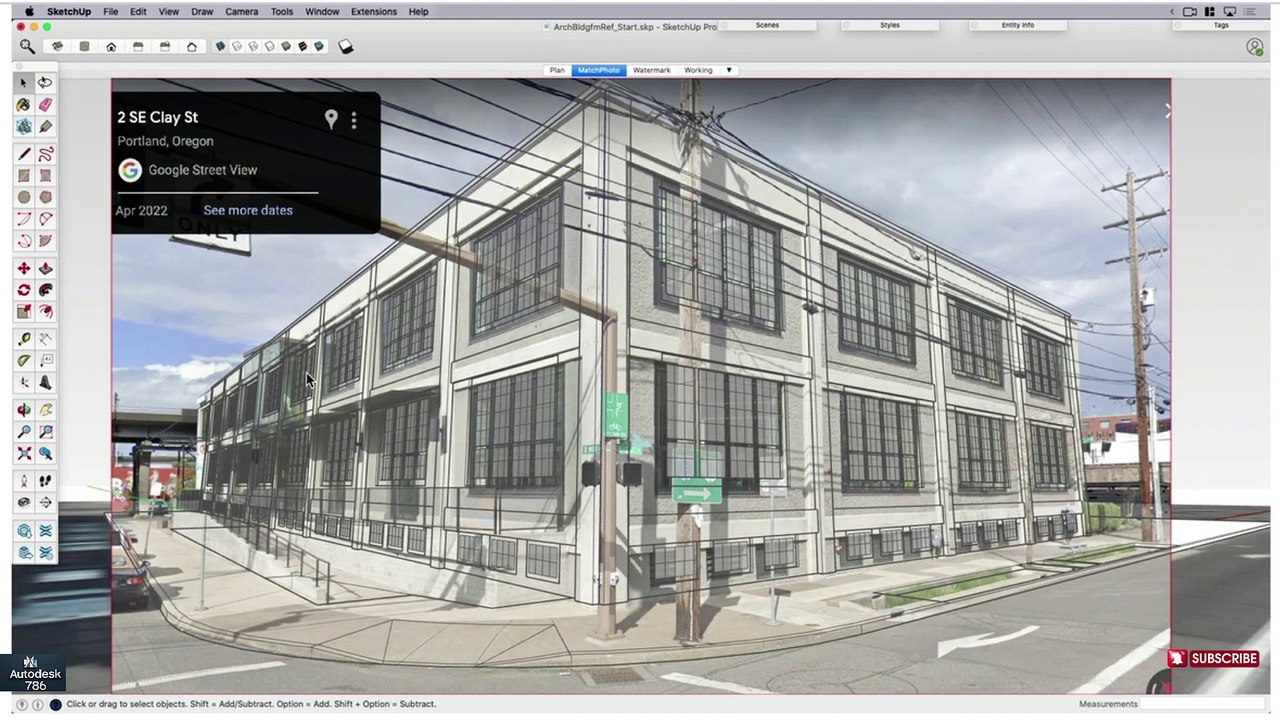This screenshot has width=1280, height=720.
Task: Enable Shaded With Textures style
Action: (302, 46)
